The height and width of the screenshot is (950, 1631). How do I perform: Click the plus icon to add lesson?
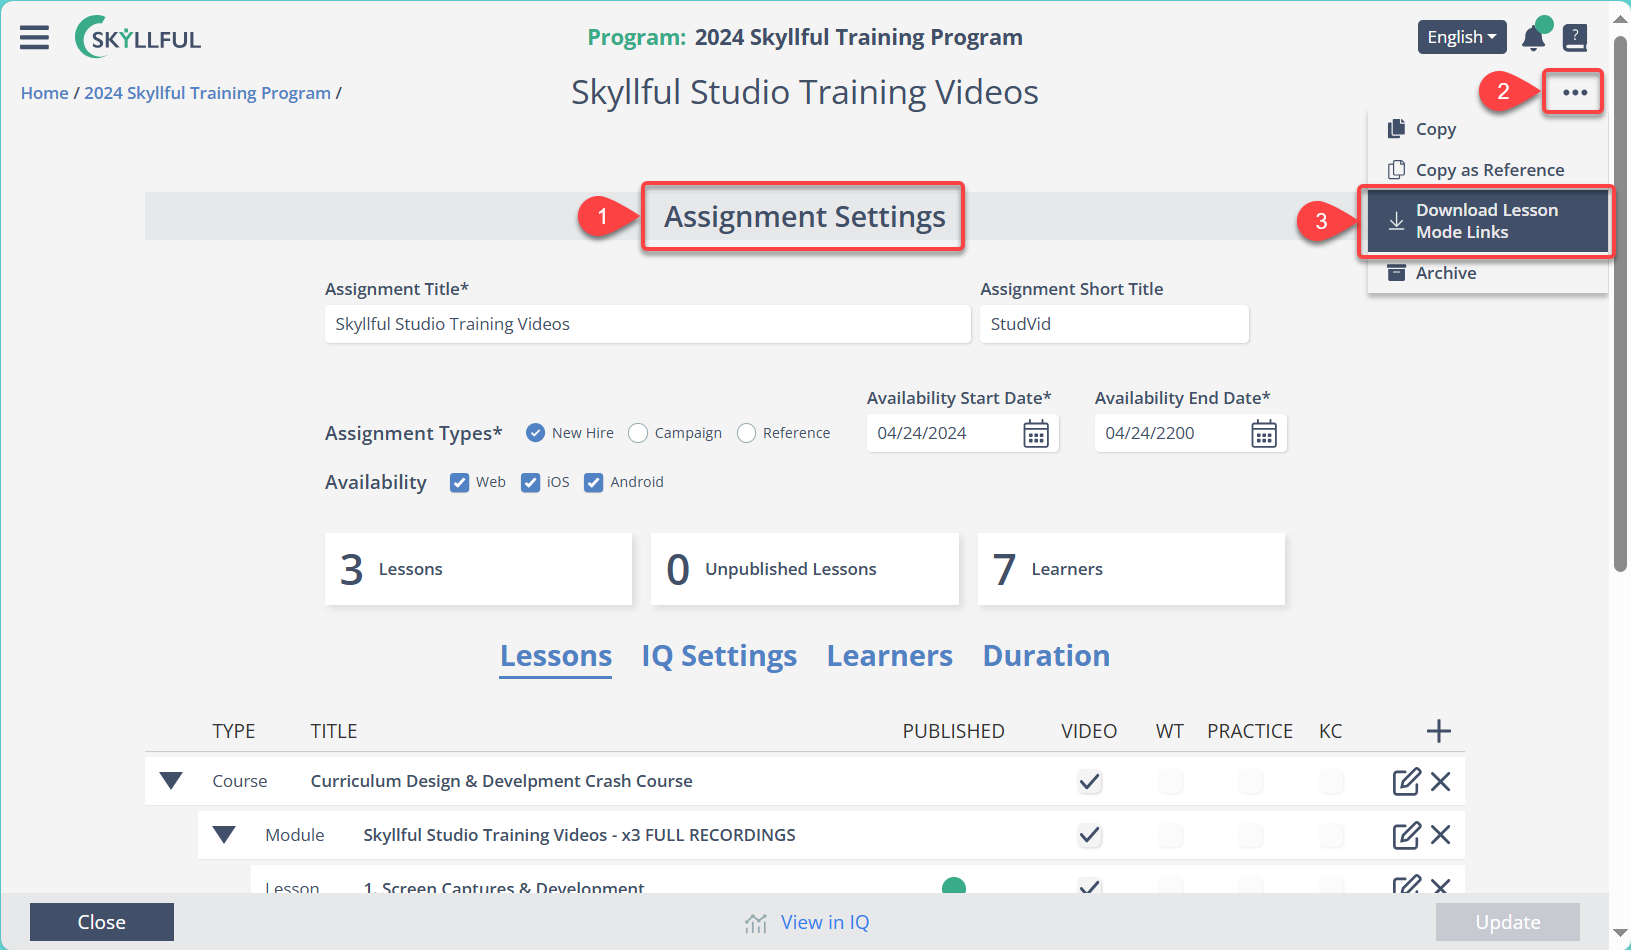(x=1438, y=731)
